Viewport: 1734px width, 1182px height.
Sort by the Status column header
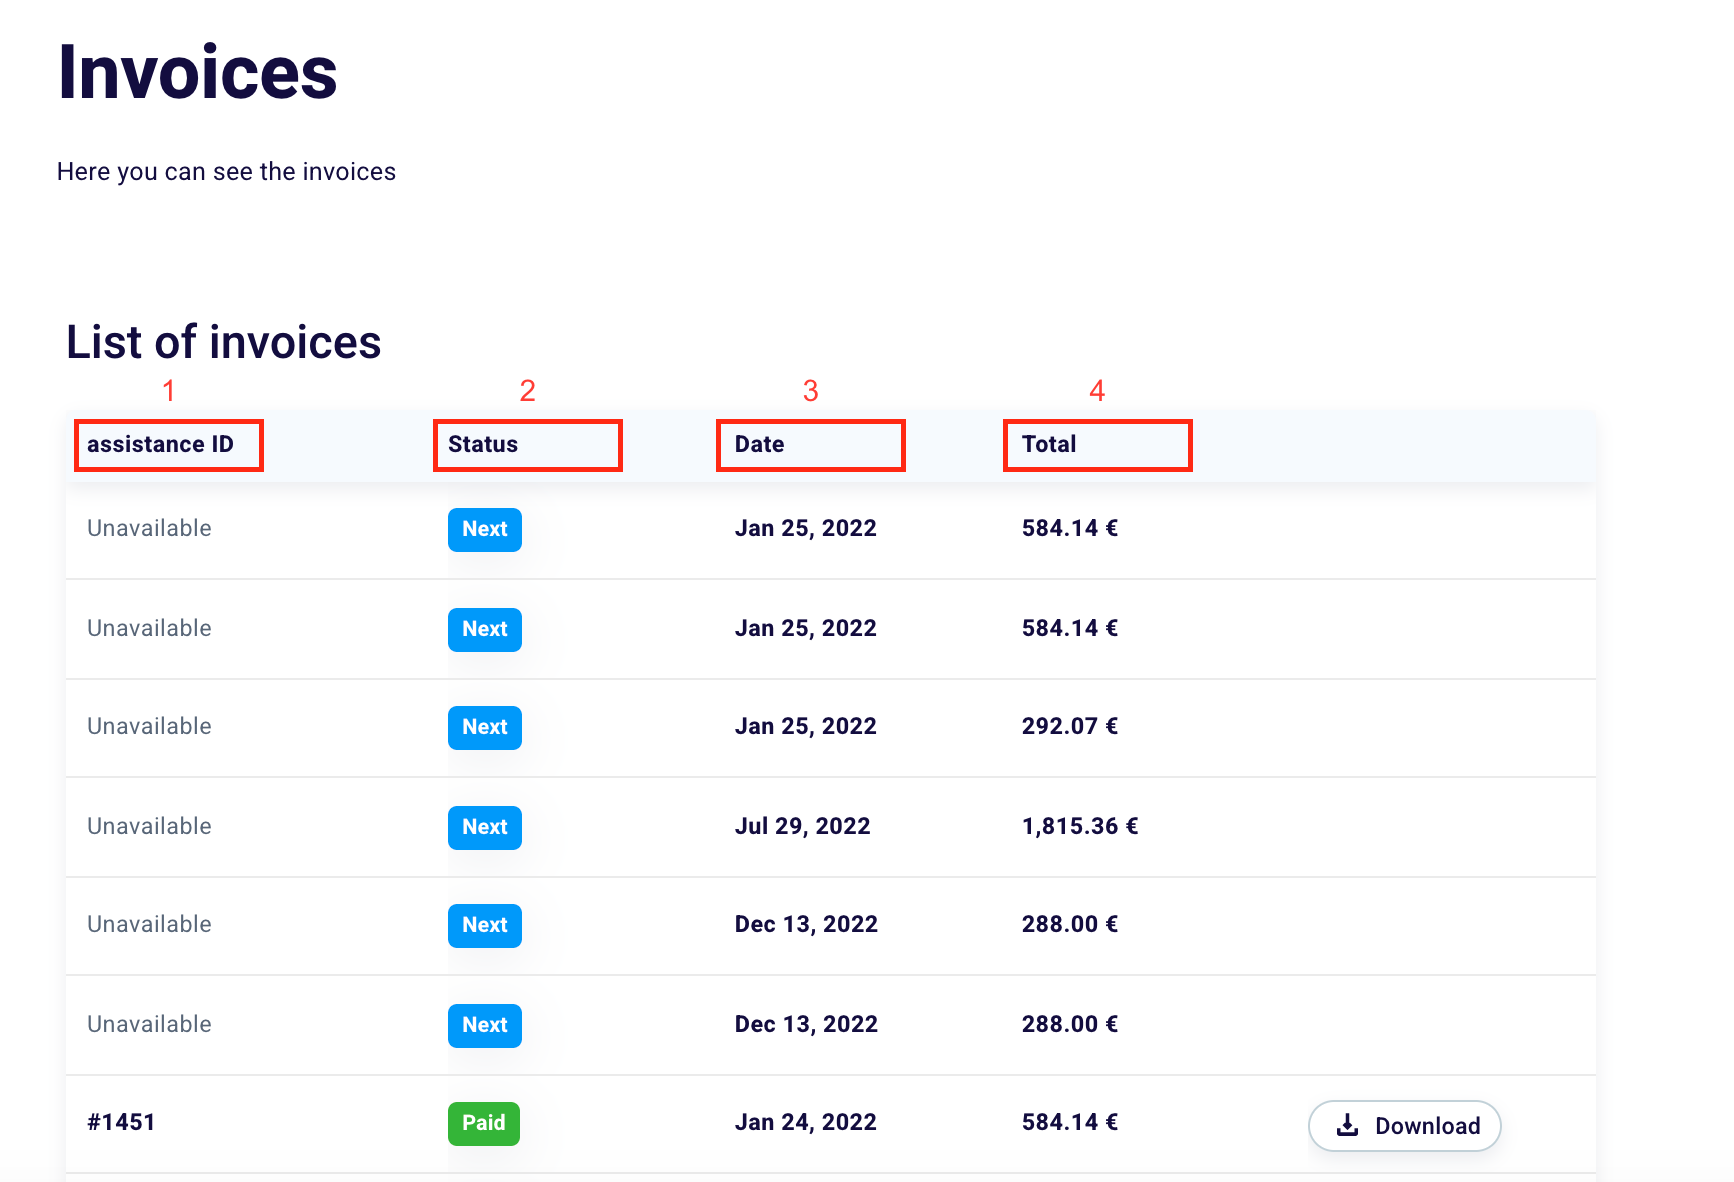(x=483, y=445)
